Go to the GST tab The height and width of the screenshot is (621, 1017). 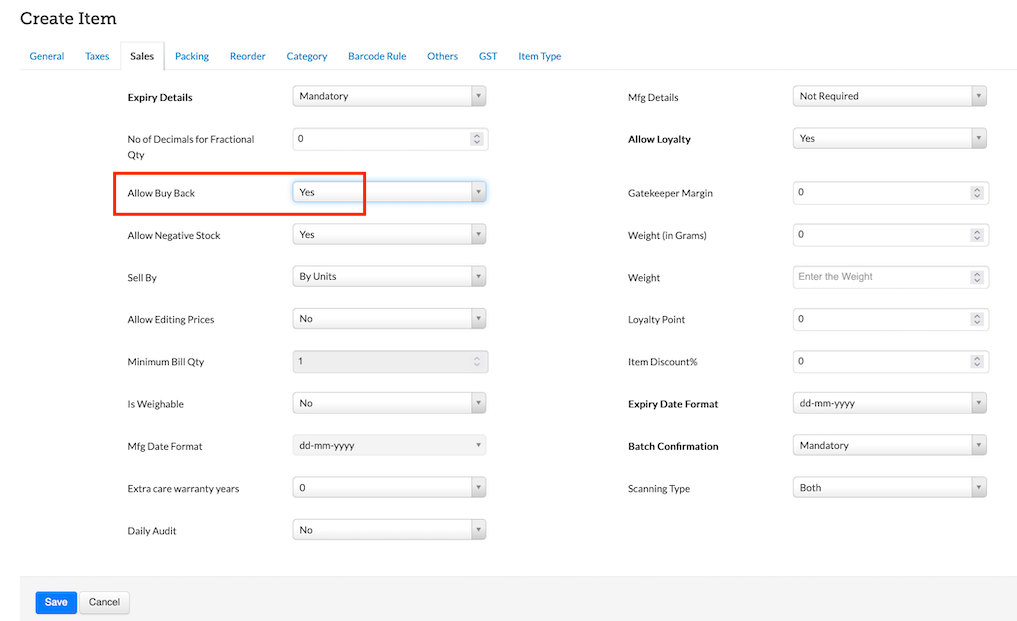coord(488,57)
